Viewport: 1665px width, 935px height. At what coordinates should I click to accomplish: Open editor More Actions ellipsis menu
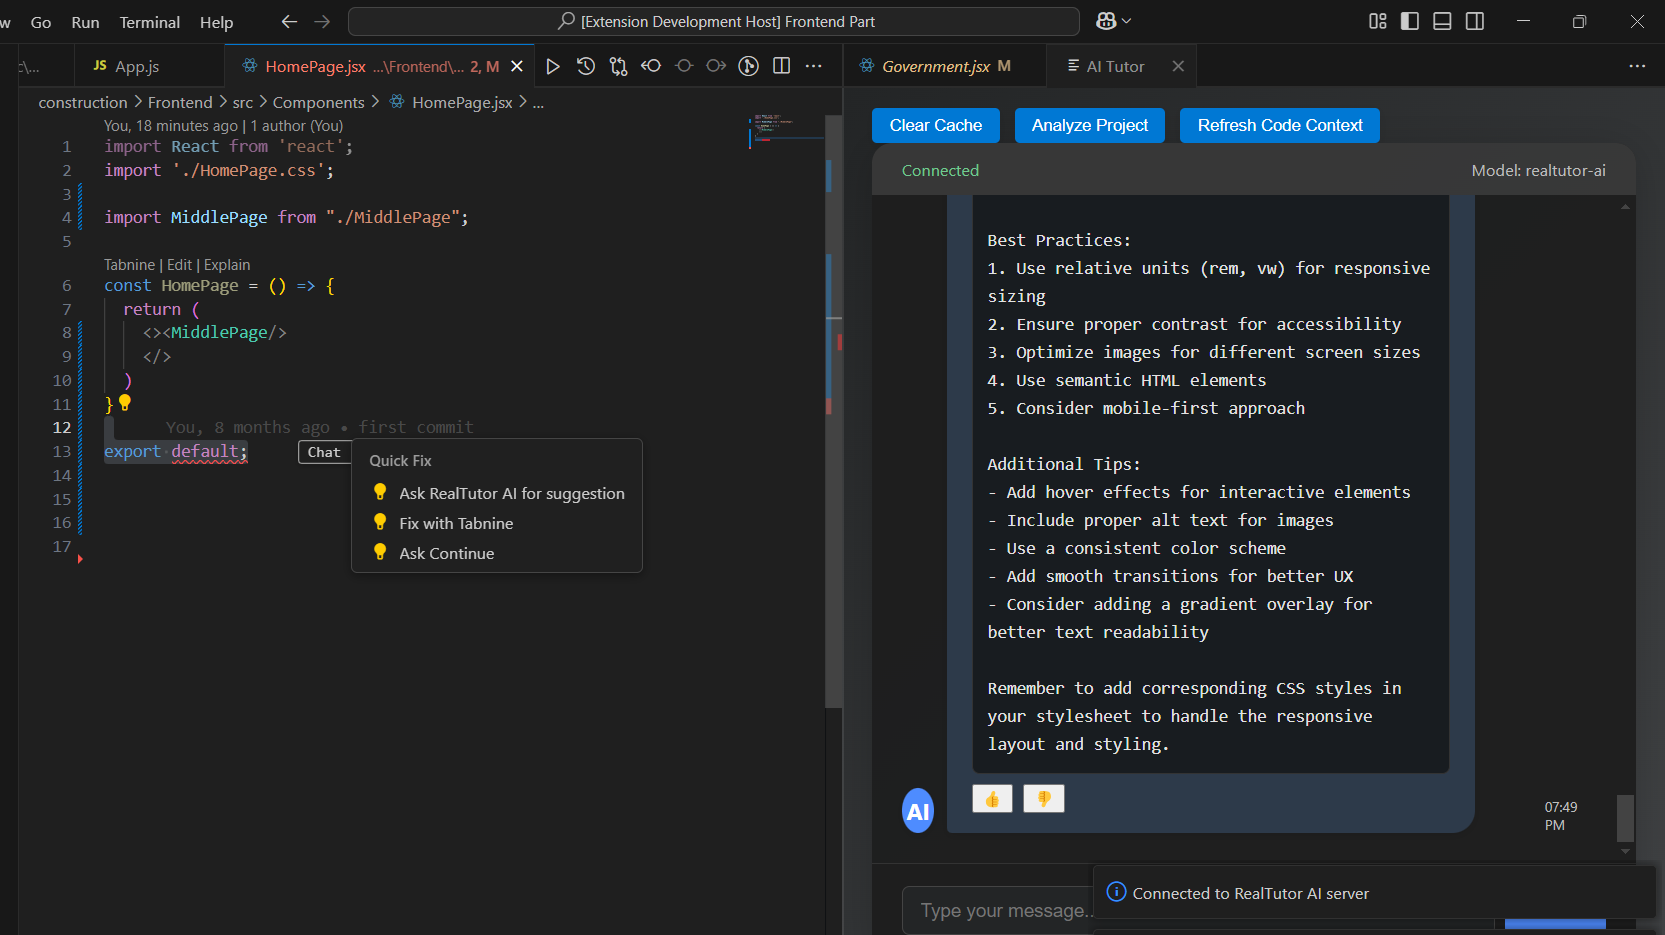(814, 66)
